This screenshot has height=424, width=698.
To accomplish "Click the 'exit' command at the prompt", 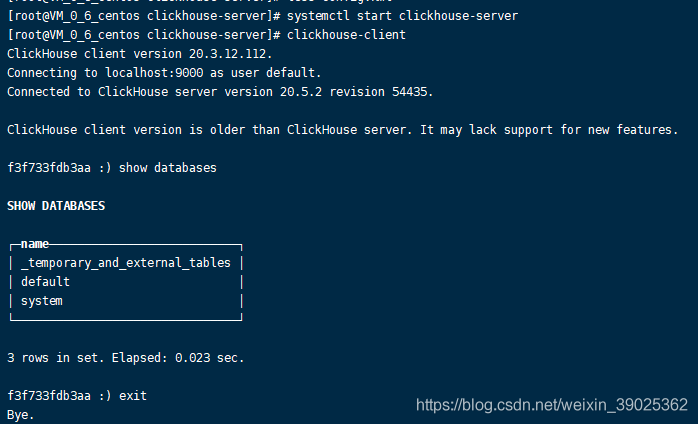I will click(132, 396).
